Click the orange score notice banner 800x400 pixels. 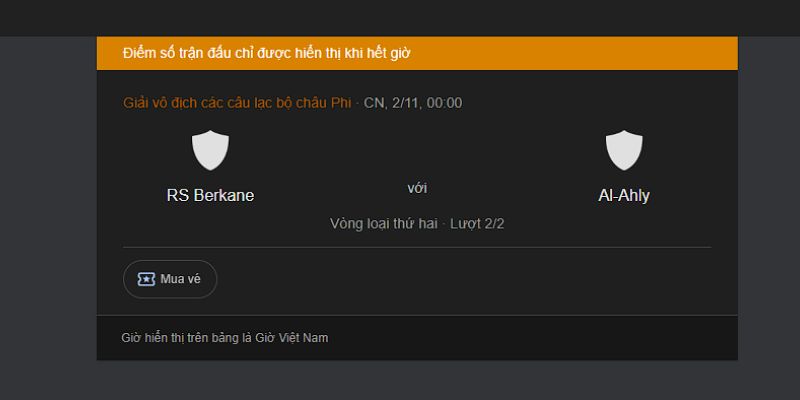(x=600, y=53)
